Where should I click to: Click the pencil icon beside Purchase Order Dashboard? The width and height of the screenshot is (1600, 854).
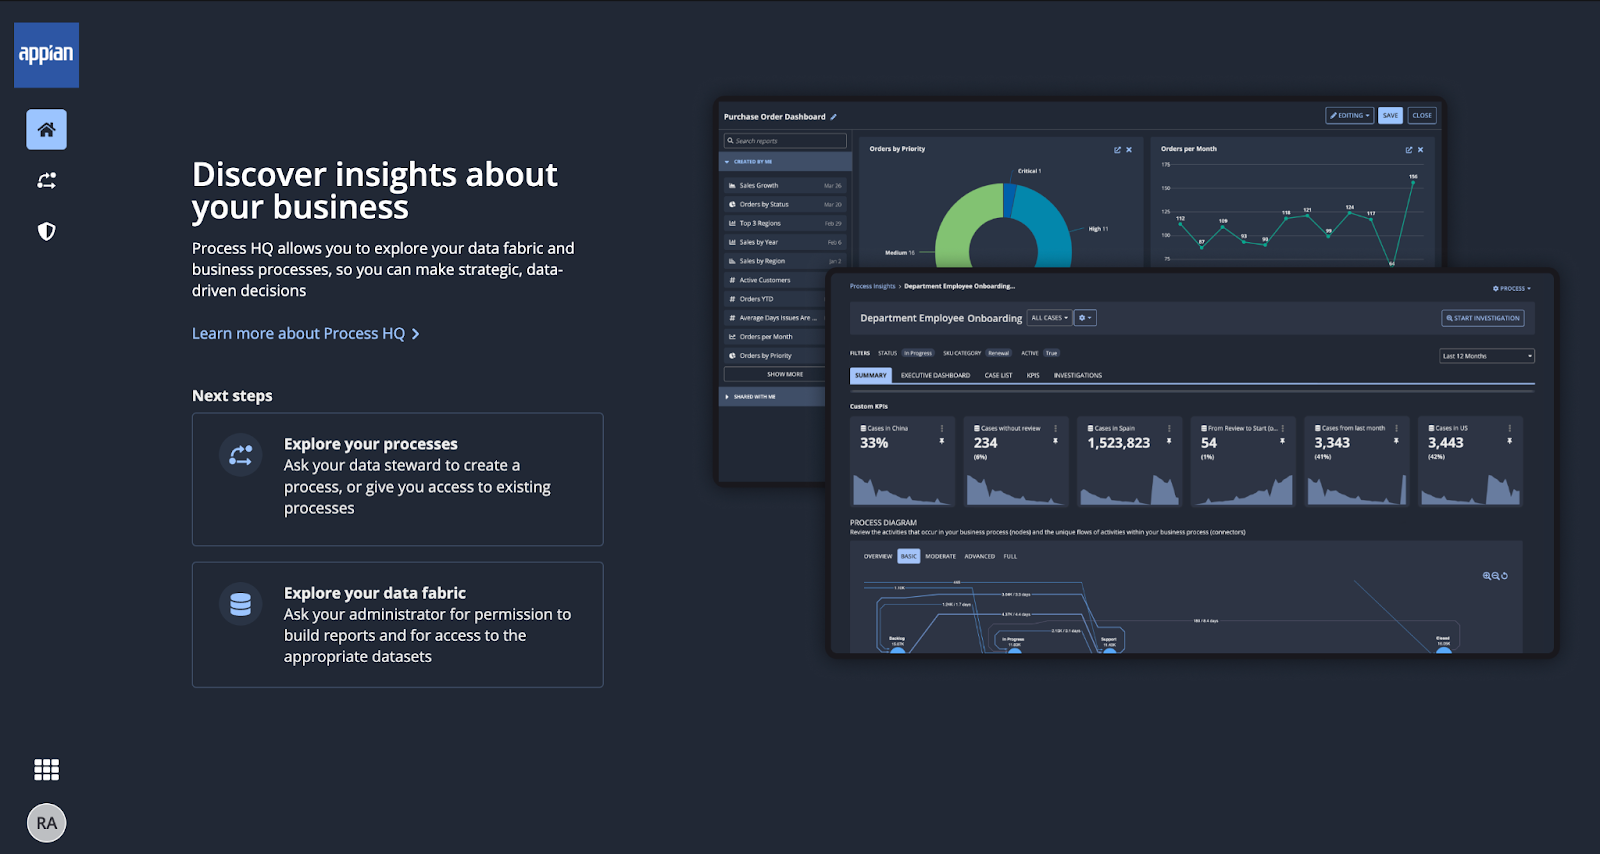point(833,117)
